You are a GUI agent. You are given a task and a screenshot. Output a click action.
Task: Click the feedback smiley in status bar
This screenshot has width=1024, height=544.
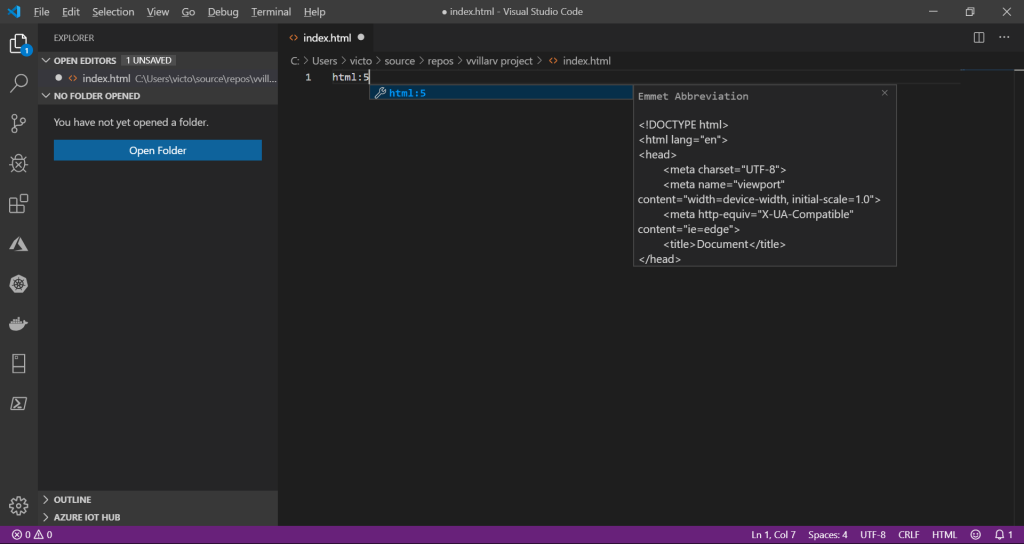click(x=976, y=535)
